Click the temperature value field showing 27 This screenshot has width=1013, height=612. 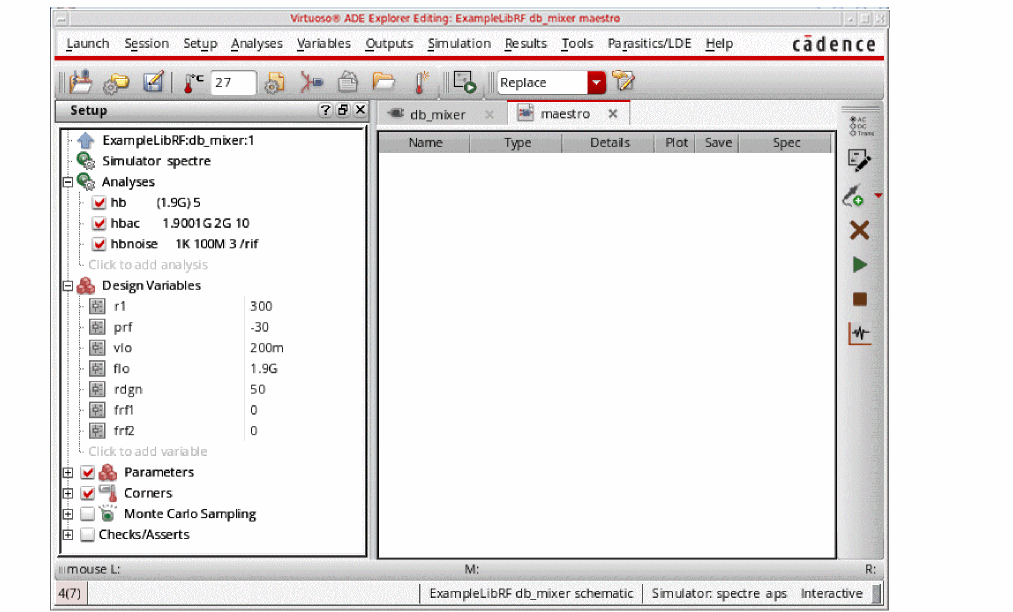pos(233,83)
